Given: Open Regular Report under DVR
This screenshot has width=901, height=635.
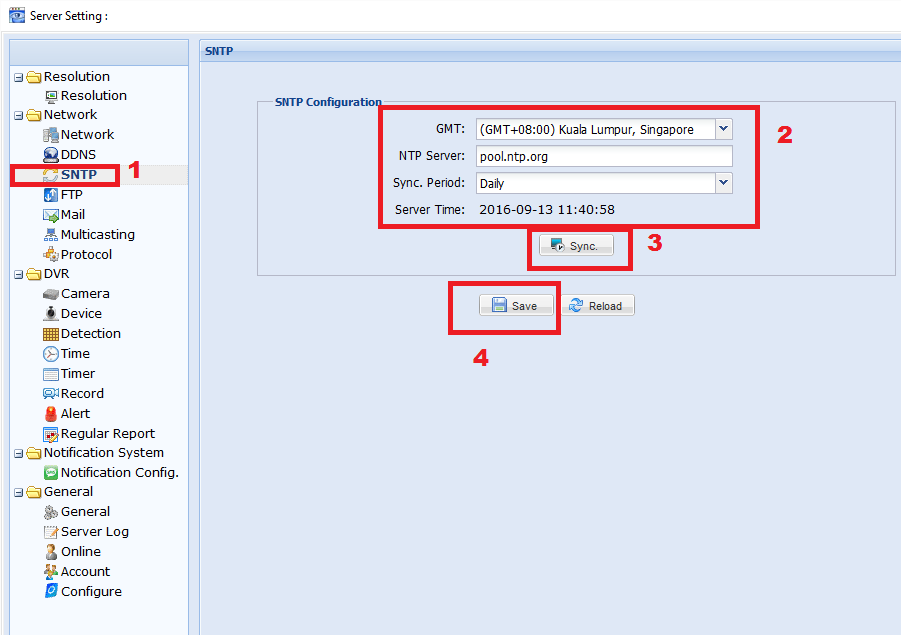Looking at the screenshot, I should point(107,433).
